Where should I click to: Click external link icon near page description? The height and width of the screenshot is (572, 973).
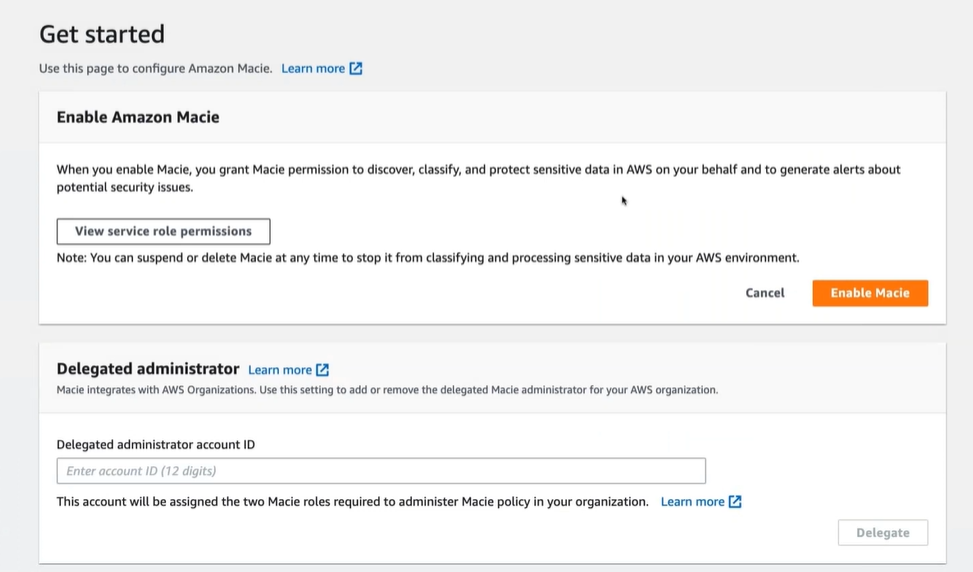click(x=356, y=68)
